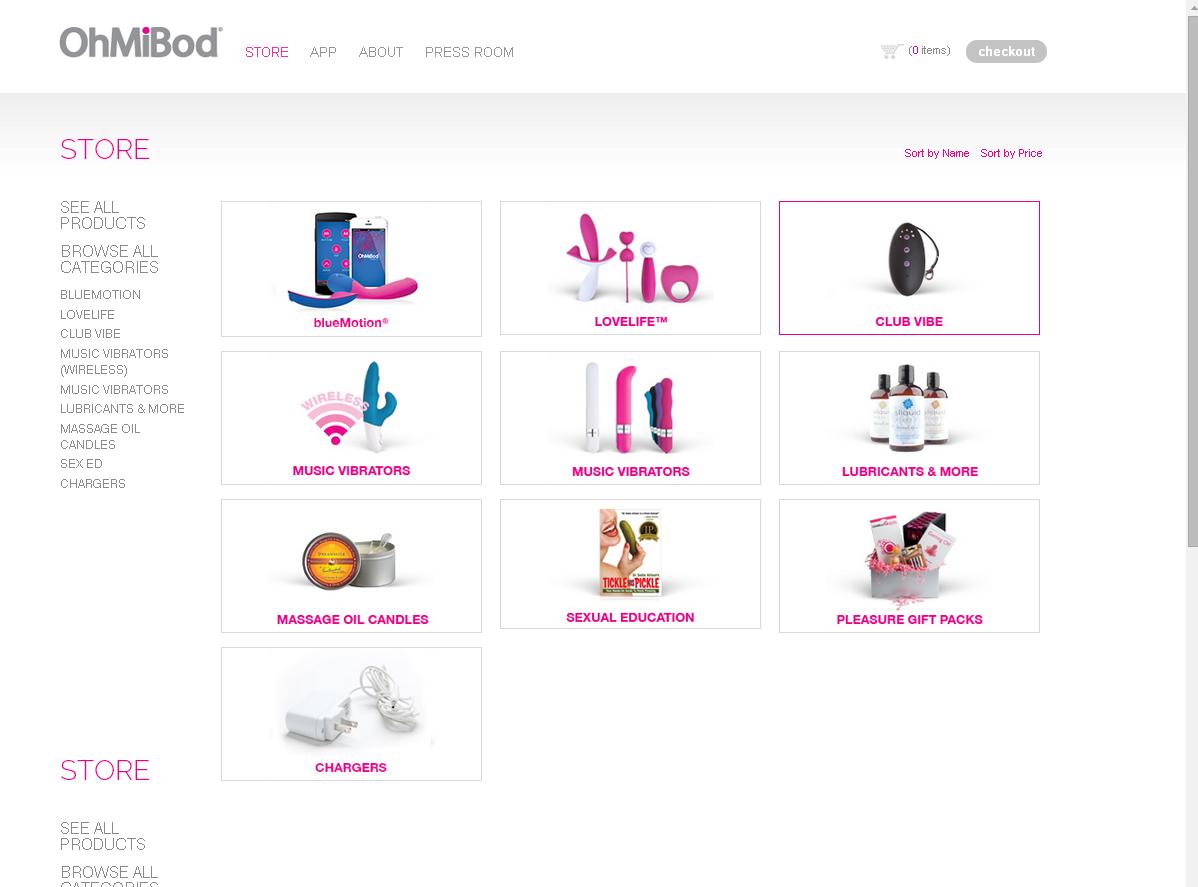Open the Club Vibe category tile
Screen dimensions: 1198x887
pyautogui.click(x=909, y=267)
